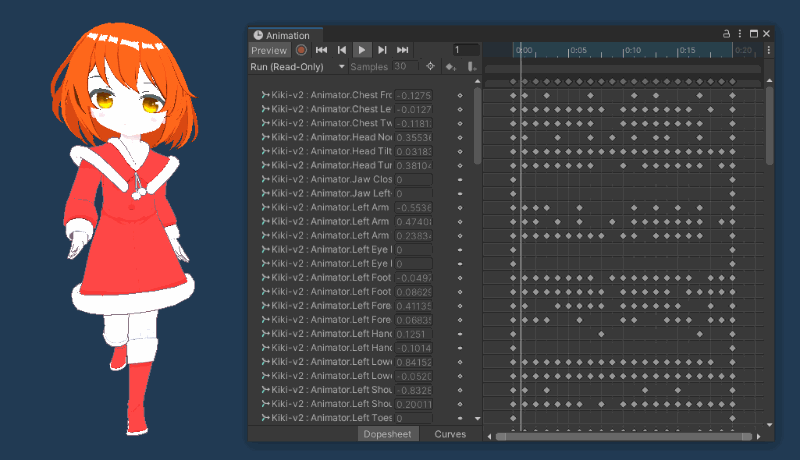
Task: Select the last keyframe in the Jaw Clos row
Action: tap(732, 180)
